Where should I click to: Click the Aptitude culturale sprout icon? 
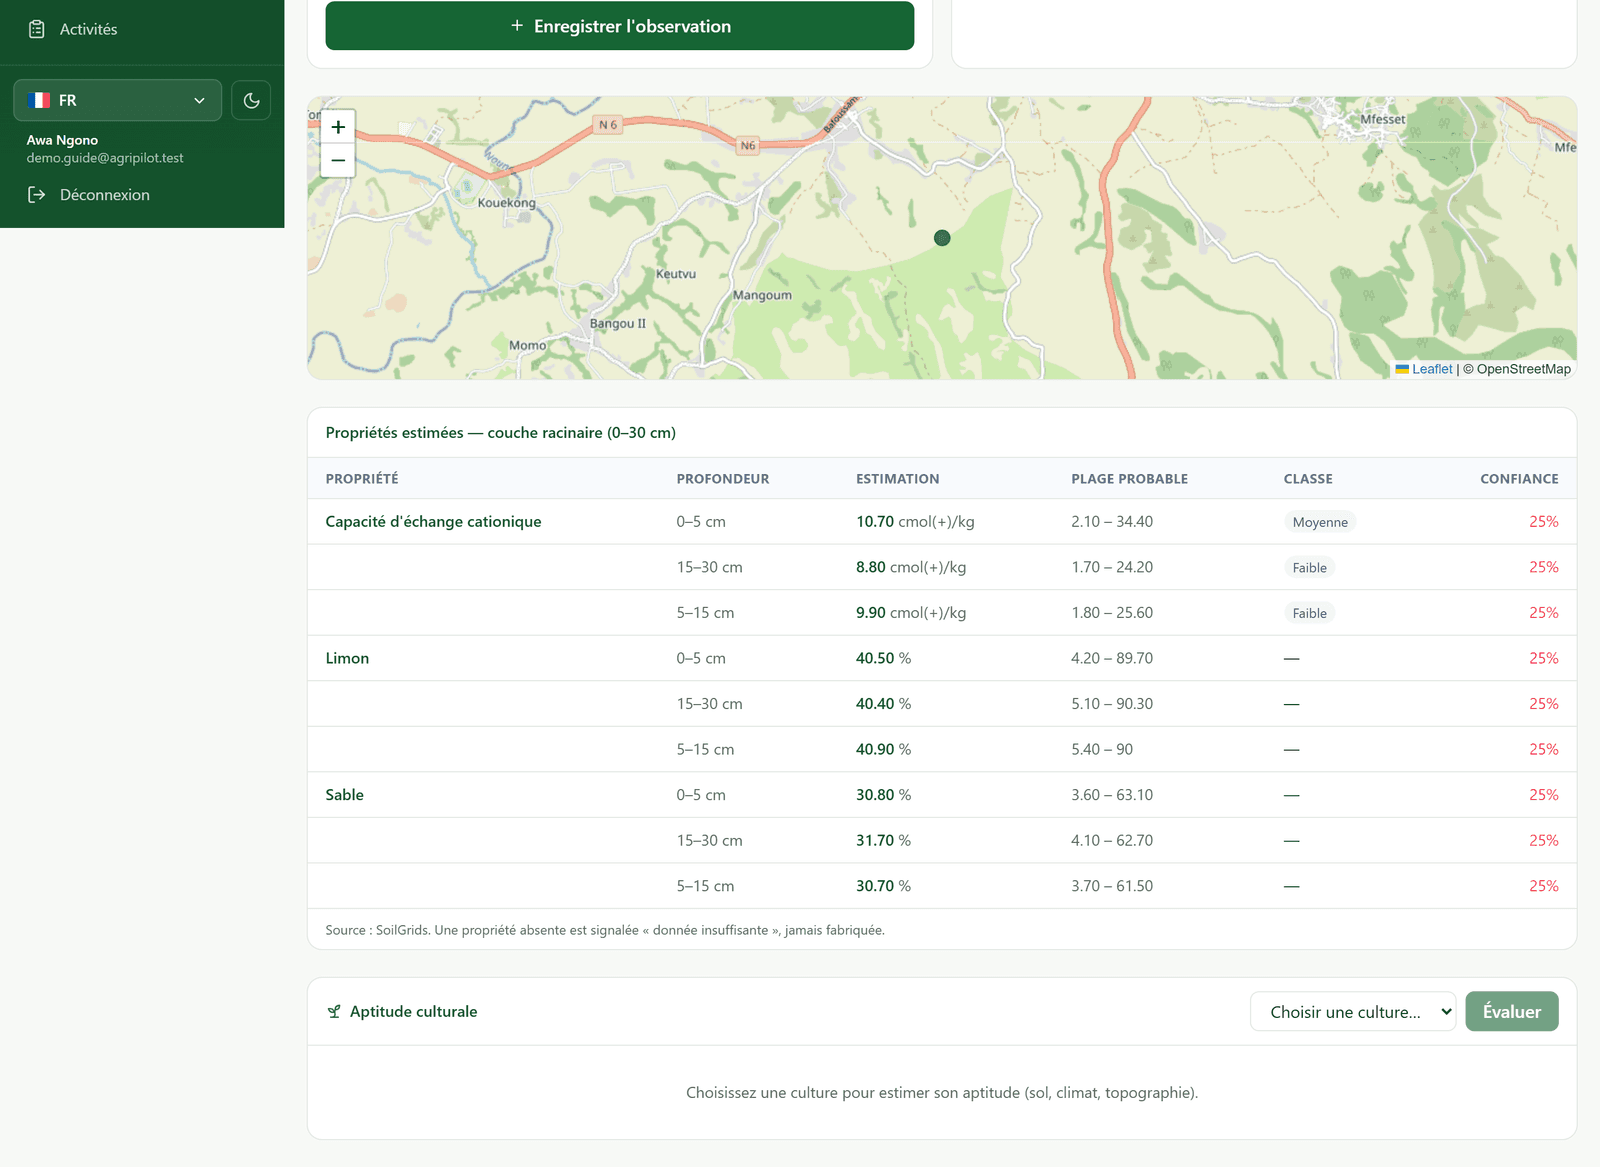pos(334,1012)
